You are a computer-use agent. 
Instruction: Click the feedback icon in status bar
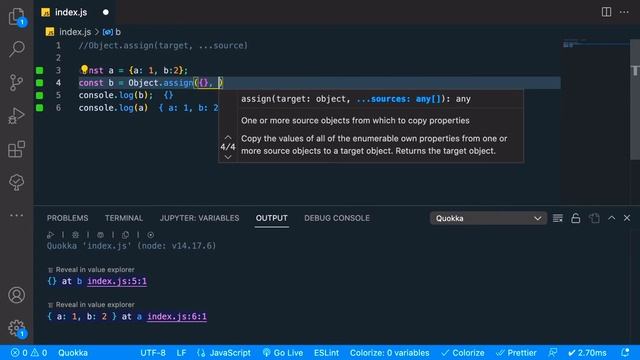(x=553, y=353)
